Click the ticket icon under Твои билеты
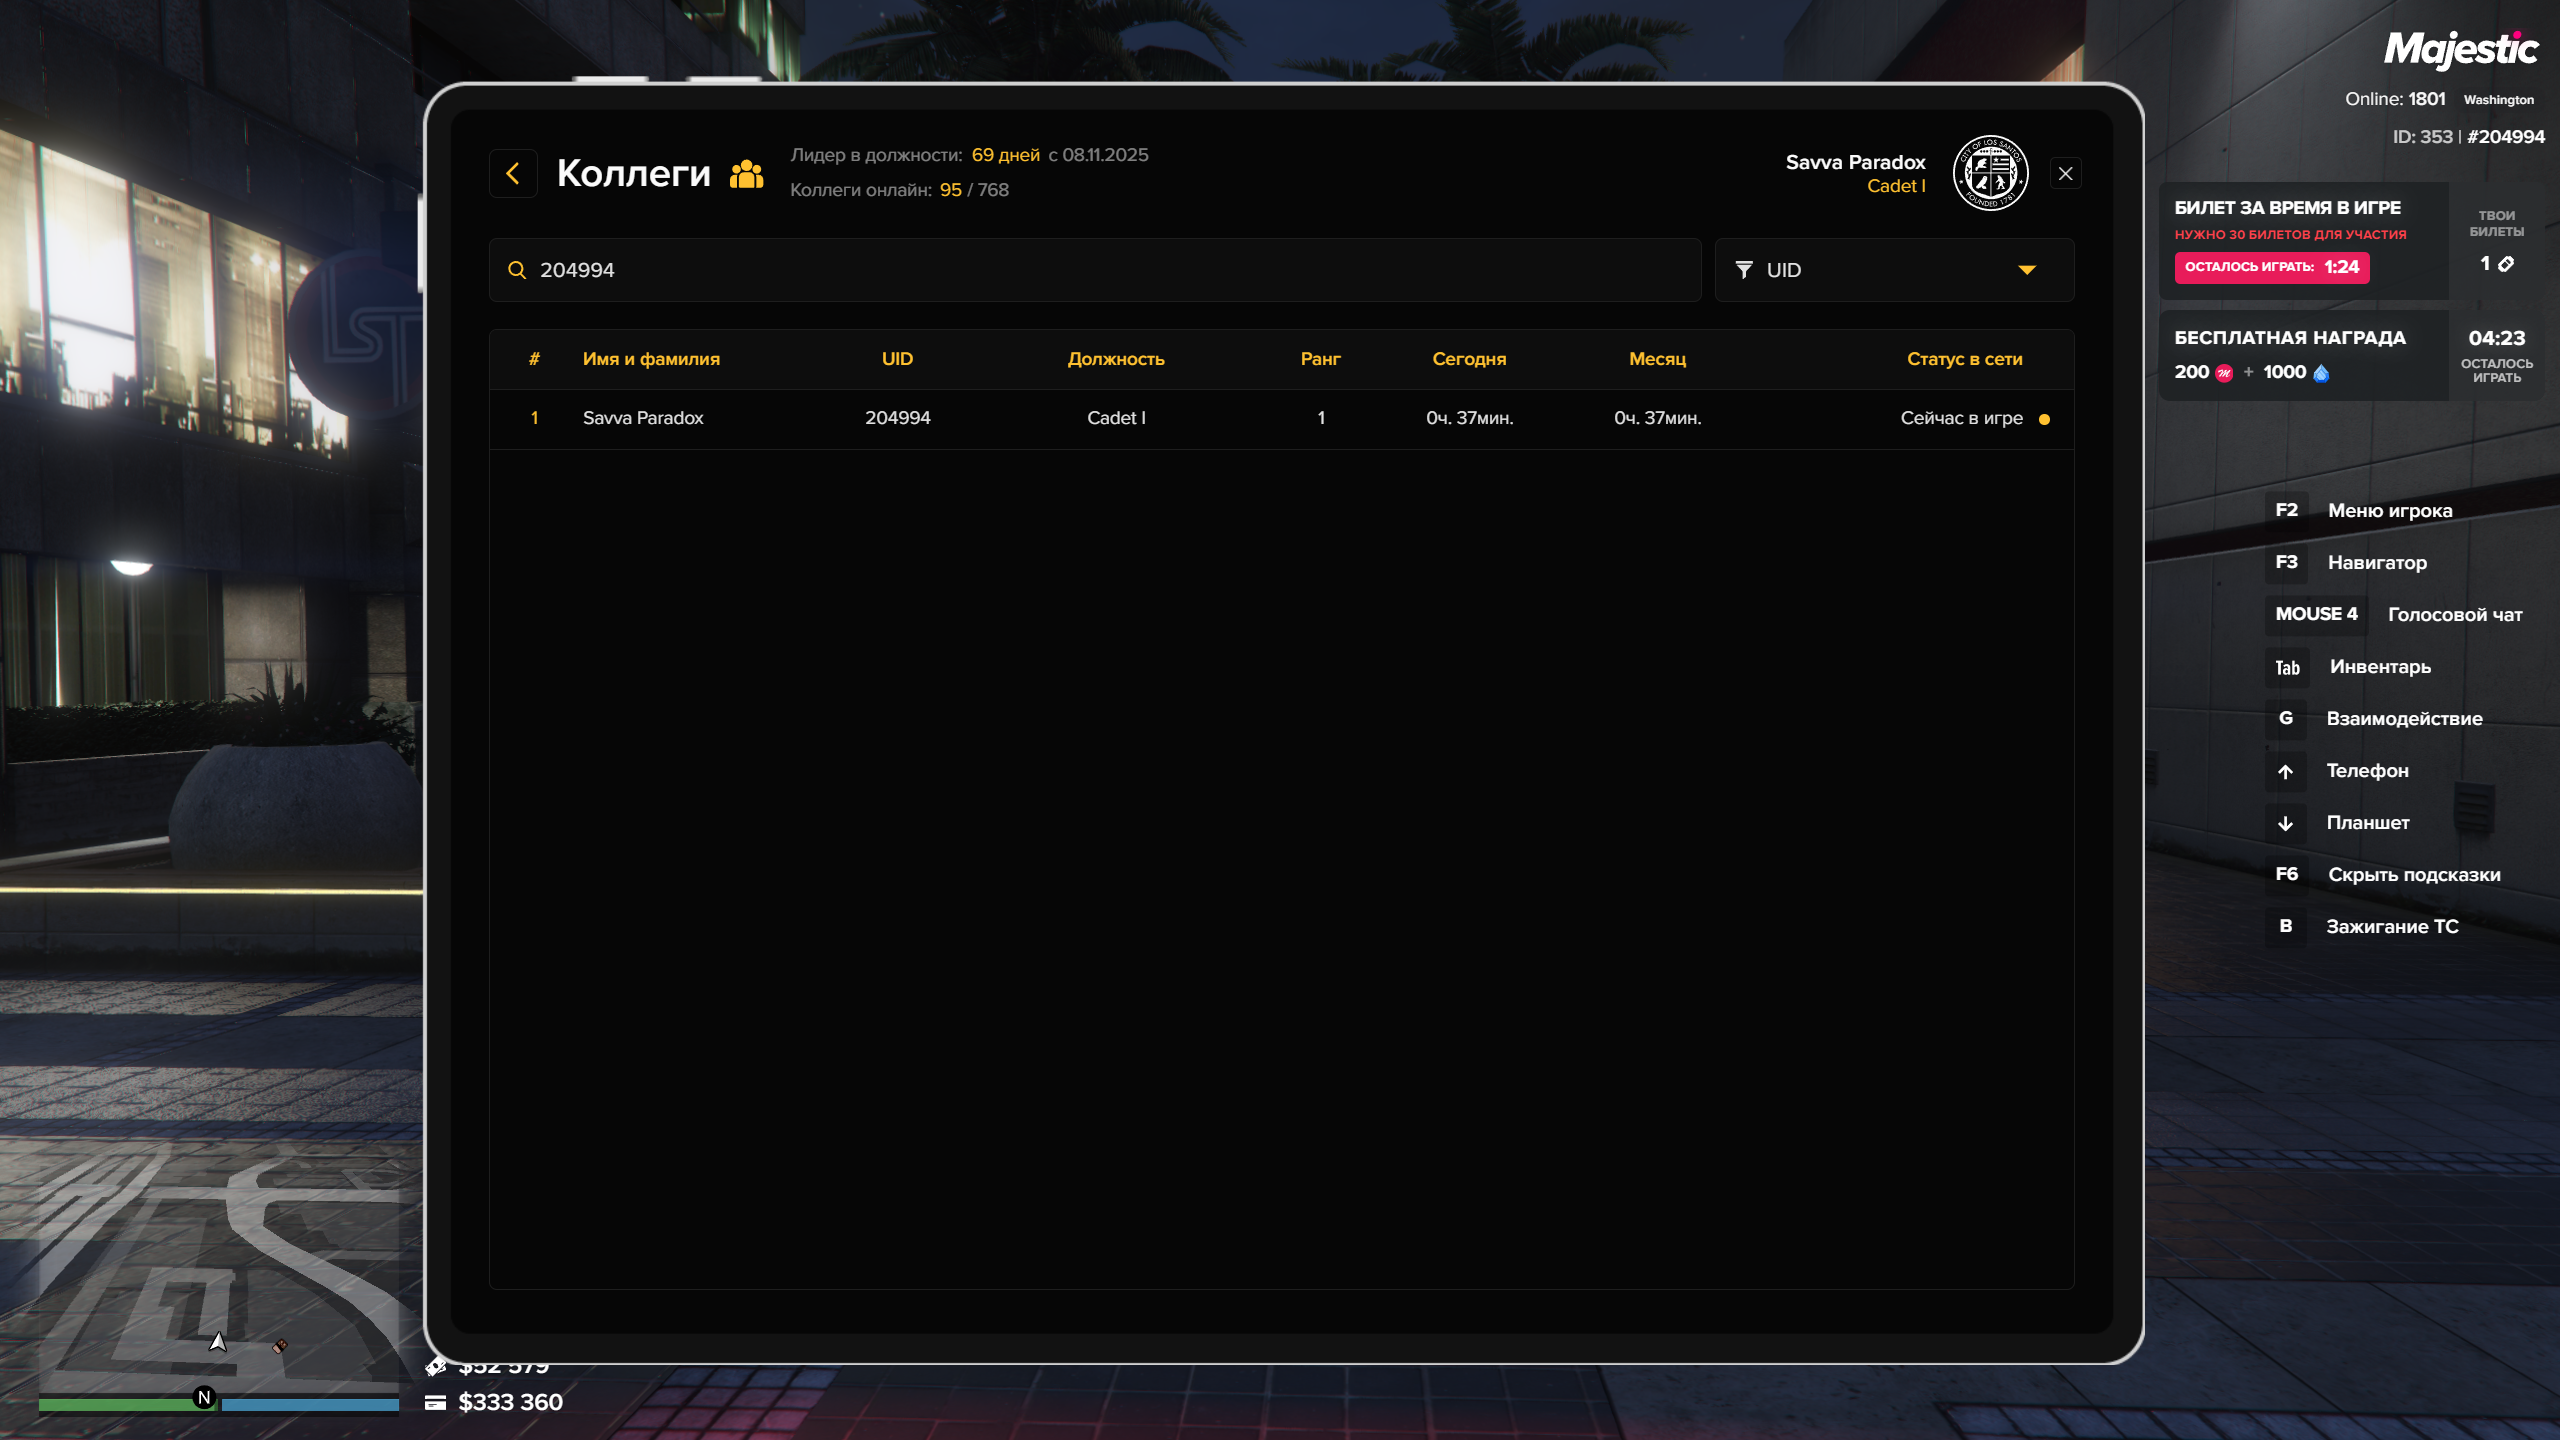2560x1440 pixels. pos(2506,264)
